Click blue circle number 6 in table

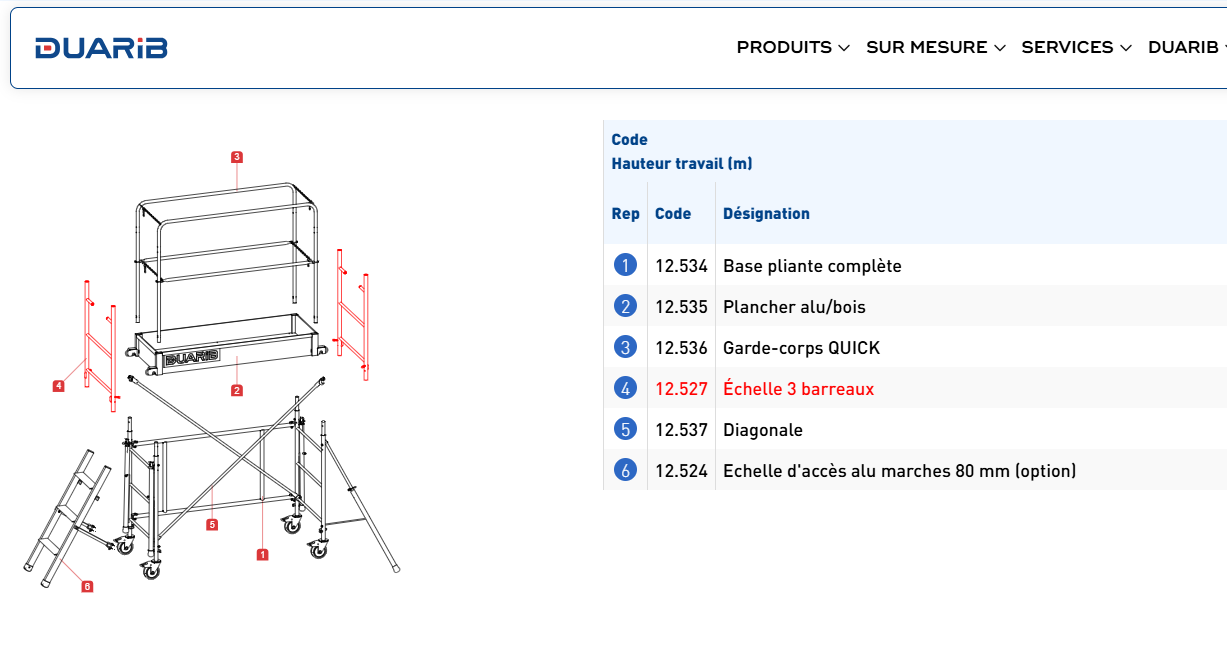(625, 471)
